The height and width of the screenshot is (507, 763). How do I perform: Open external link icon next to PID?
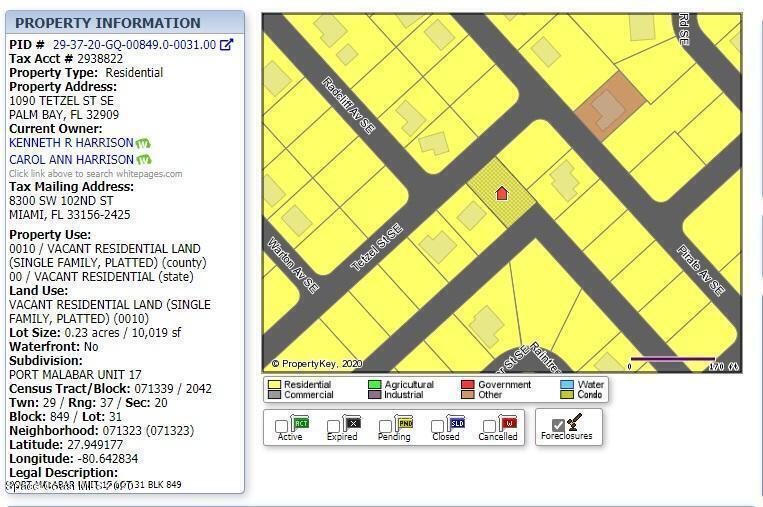click(227, 45)
